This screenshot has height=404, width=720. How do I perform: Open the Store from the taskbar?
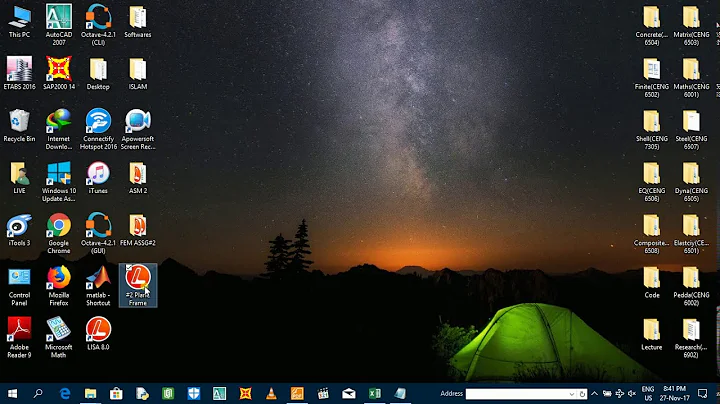pos(116,393)
